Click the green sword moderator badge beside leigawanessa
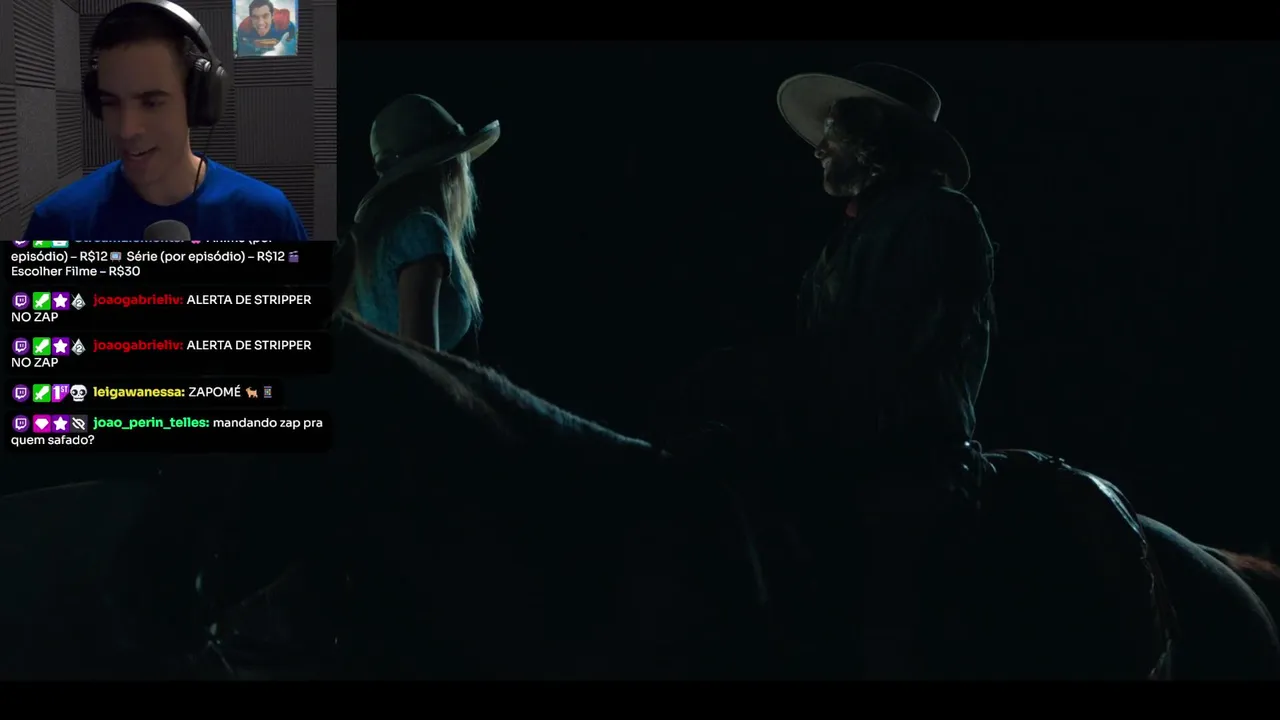This screenshot has width=1280, height=720. (41, 393)
